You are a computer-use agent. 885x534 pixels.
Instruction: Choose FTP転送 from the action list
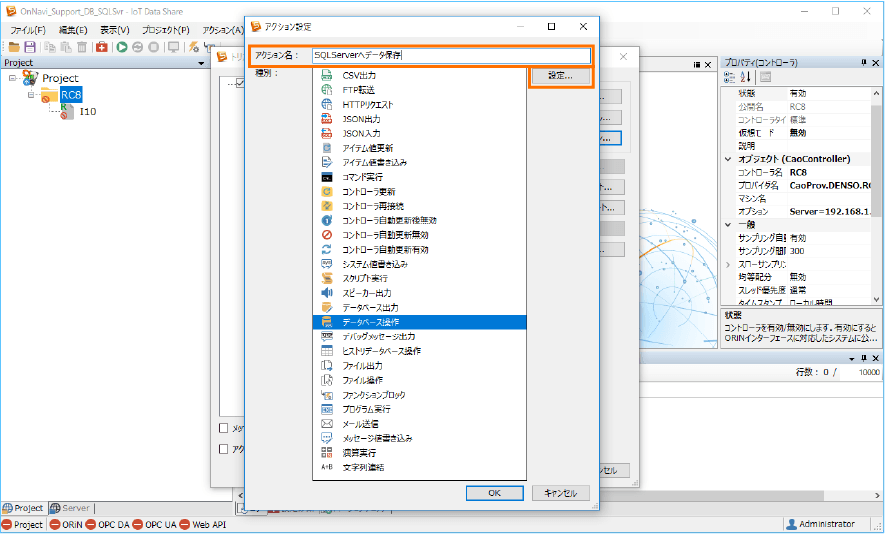click(x=357, y=90)
